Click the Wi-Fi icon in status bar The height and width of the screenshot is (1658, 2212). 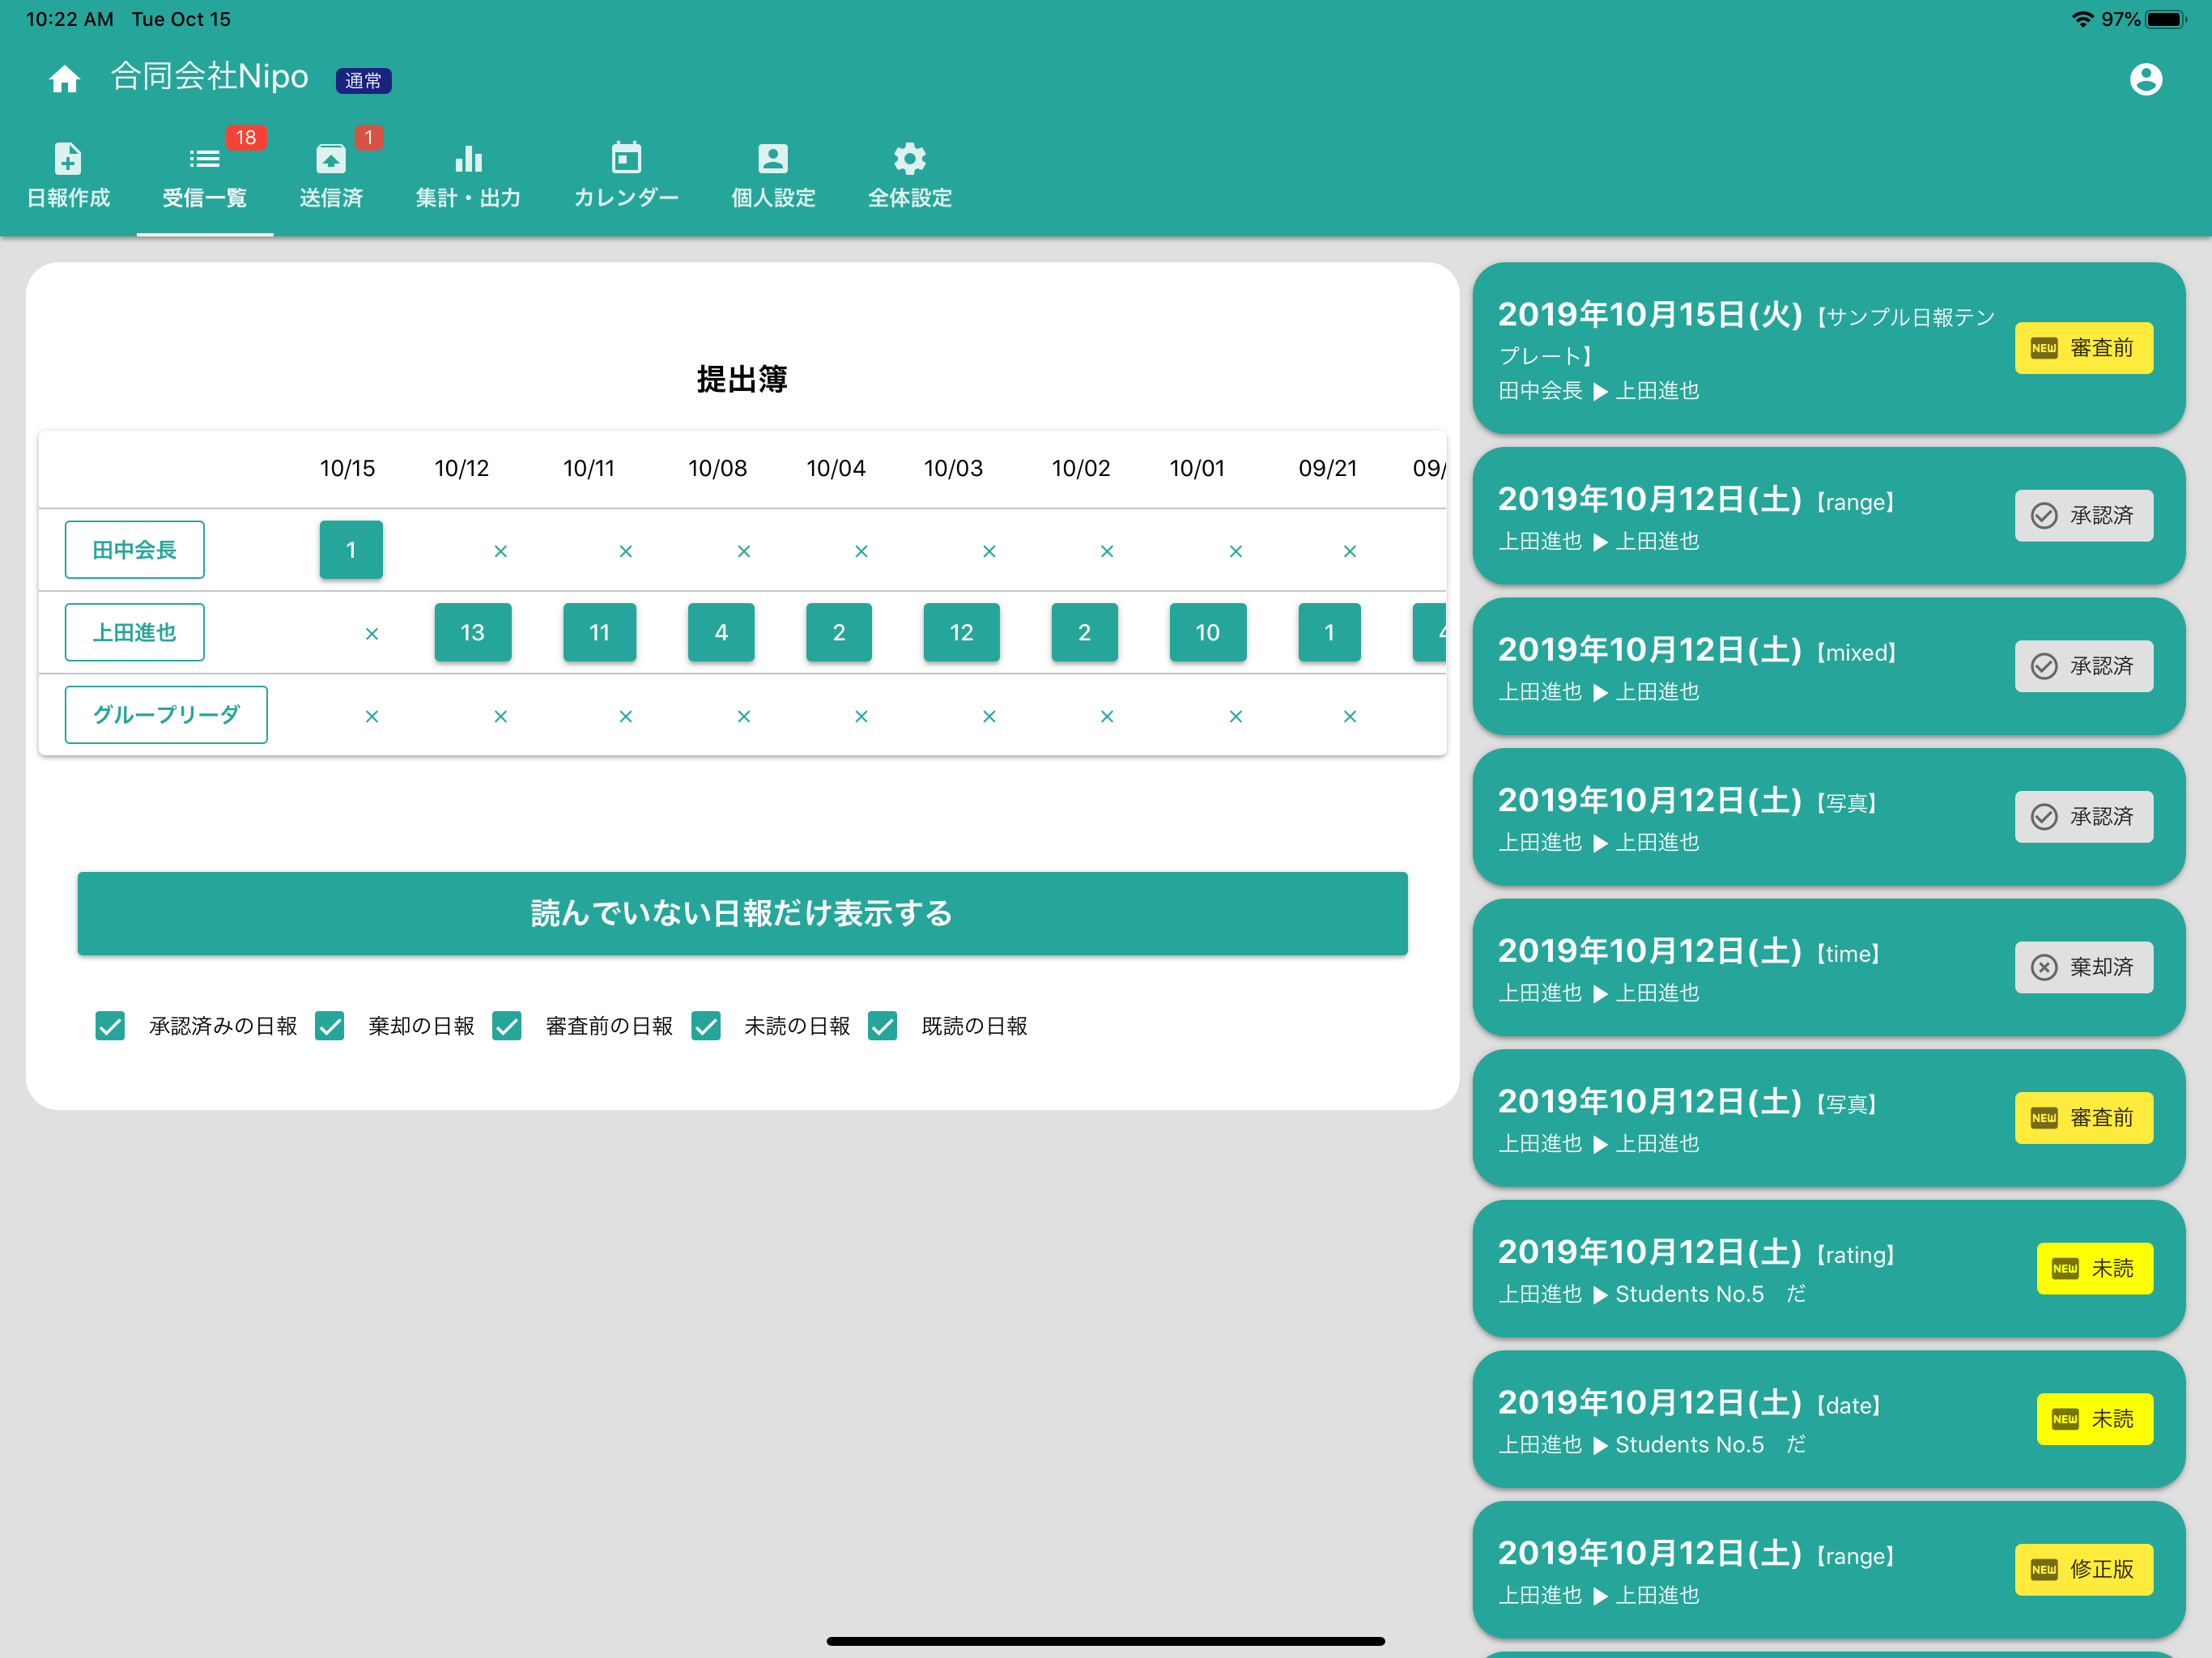2082,19
